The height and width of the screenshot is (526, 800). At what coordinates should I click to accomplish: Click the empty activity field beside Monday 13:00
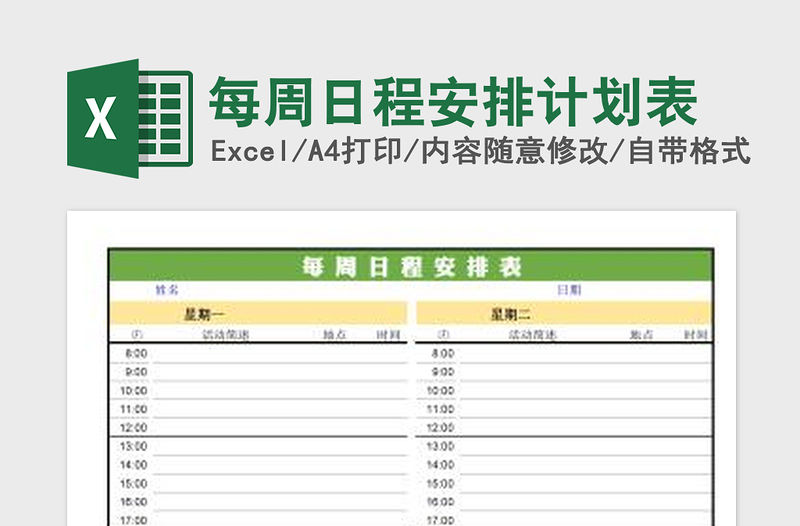pyautogui.click(x=280, y=446)
